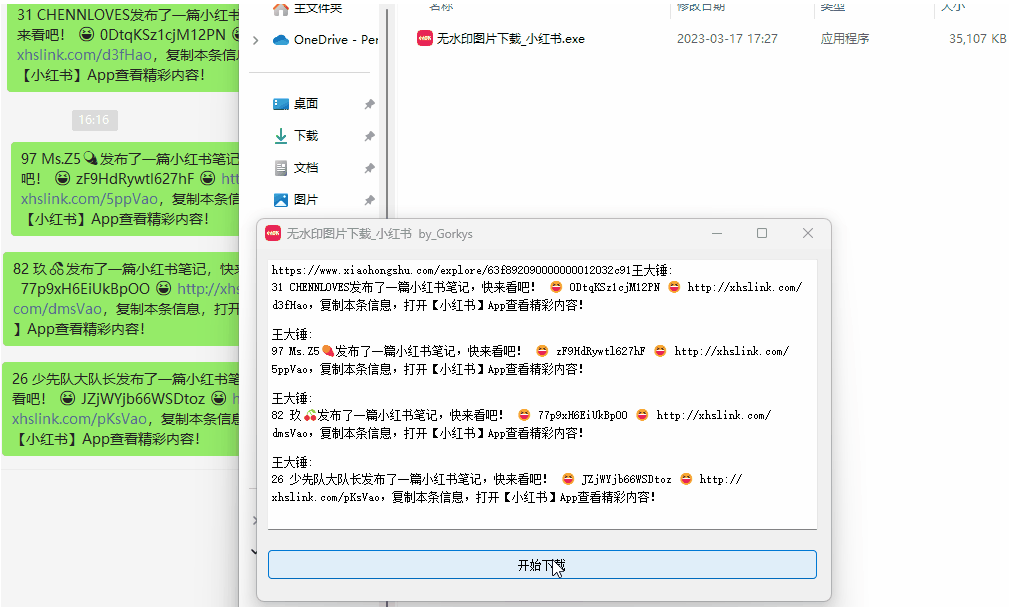This screenshot has height=611, width=1009.
Task: Click the 82 玖 chat message bubble
Action: [121, 299]
